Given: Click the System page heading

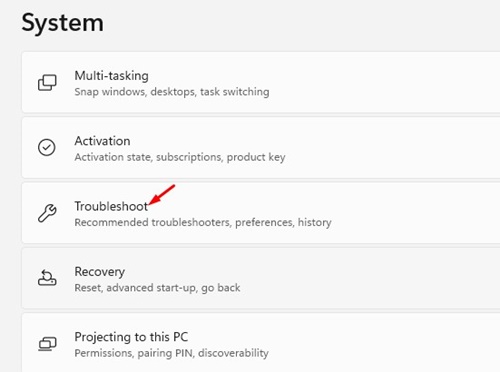Looking at the screenshot, I should click(62, 23).
